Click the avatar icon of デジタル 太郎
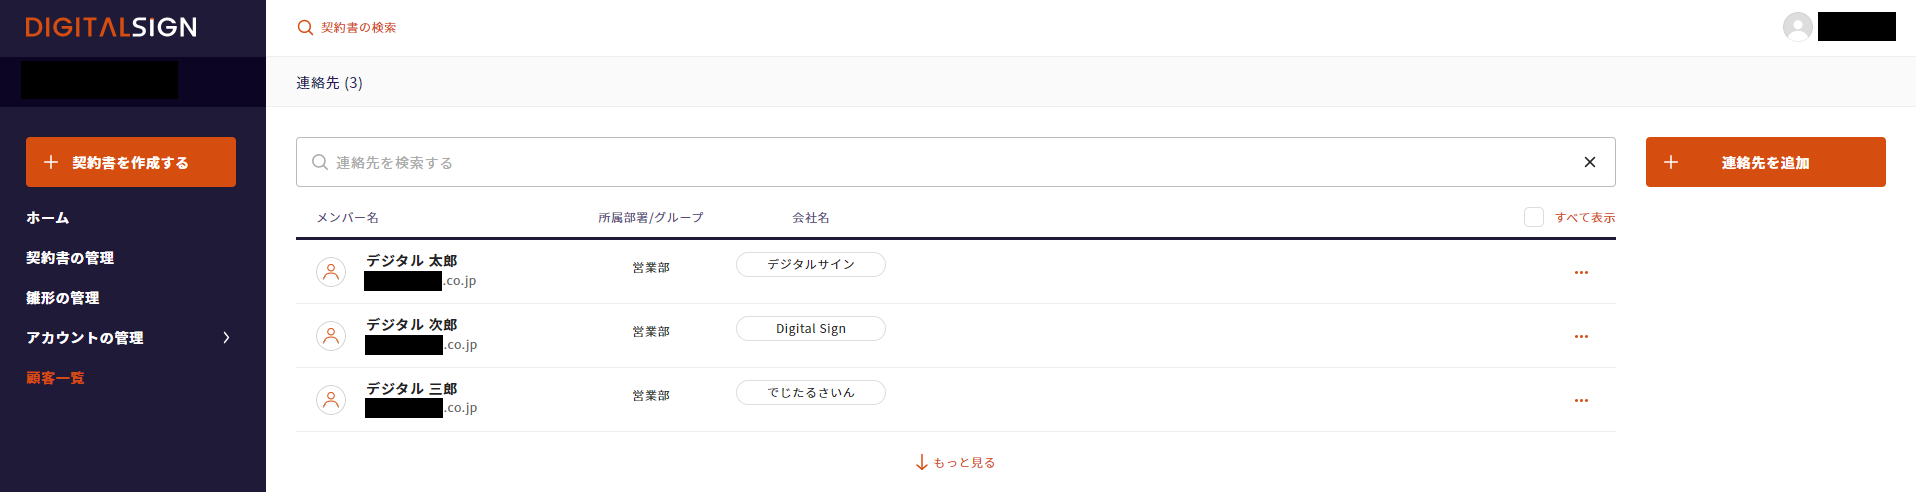 [331, 272]
